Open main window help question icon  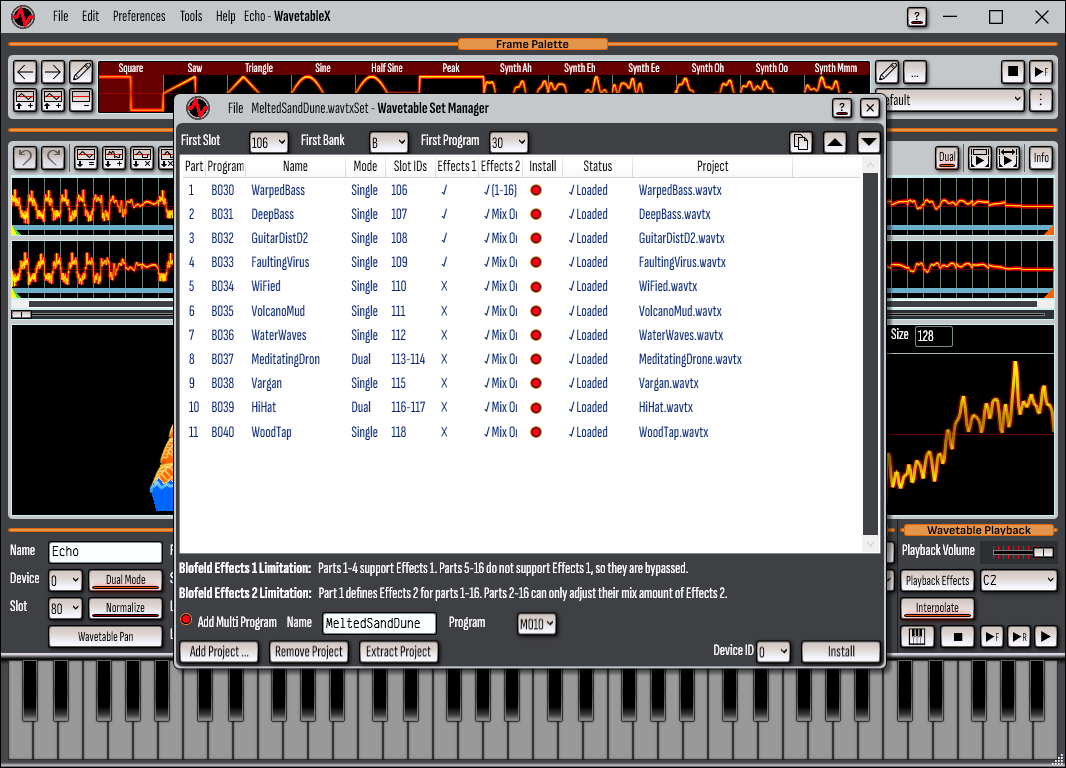click(917, 17)
